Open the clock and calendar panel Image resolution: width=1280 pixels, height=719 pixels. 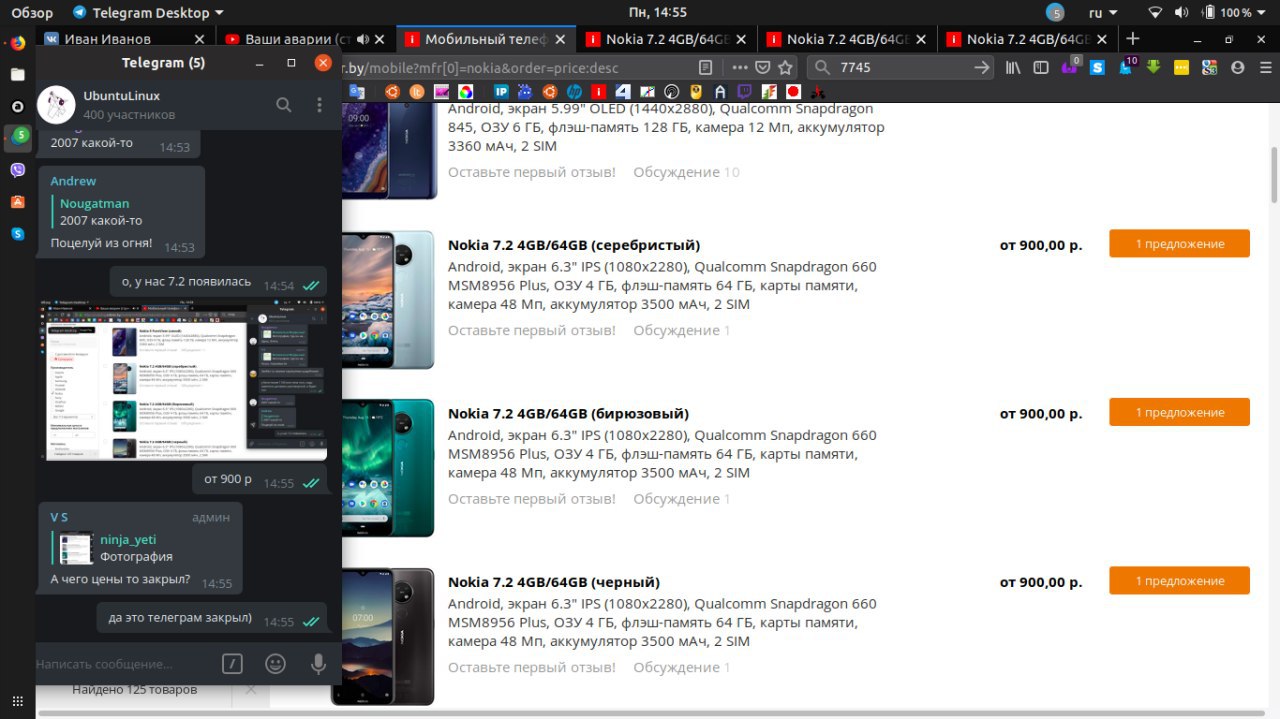coord(657,13)
